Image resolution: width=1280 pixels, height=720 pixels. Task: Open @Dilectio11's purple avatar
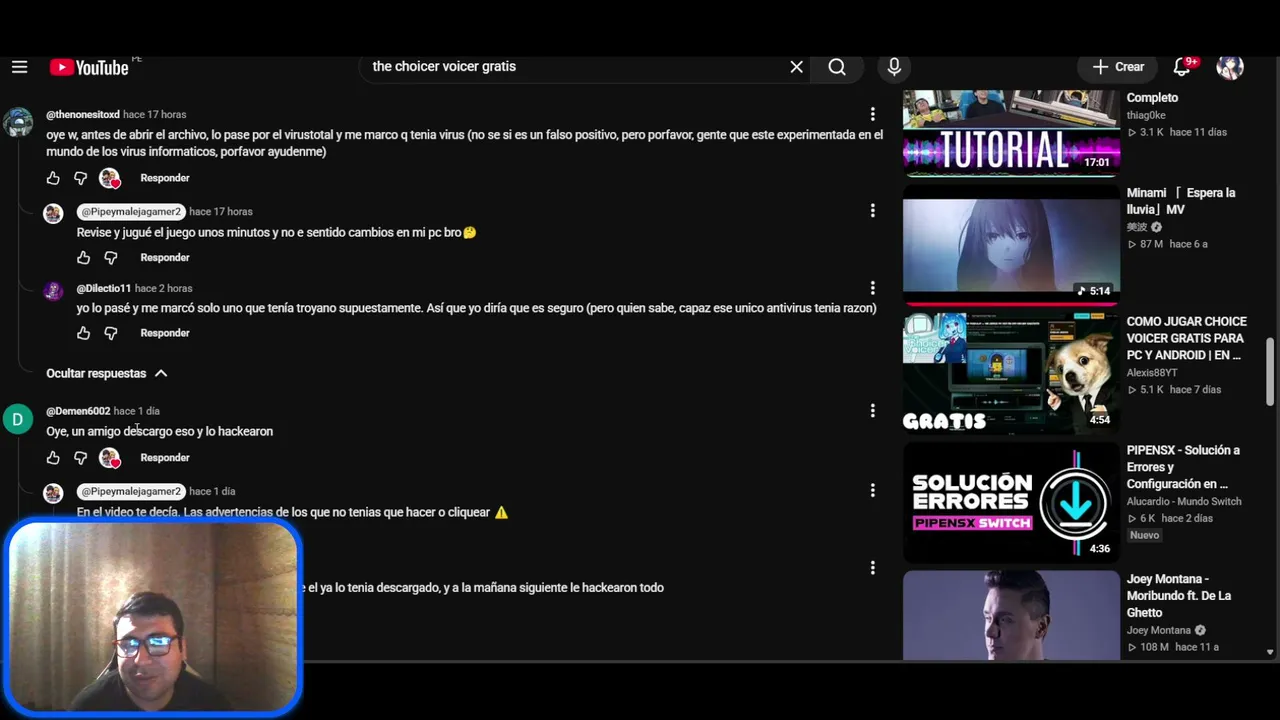pyautogui.click(x=54, y=291)
